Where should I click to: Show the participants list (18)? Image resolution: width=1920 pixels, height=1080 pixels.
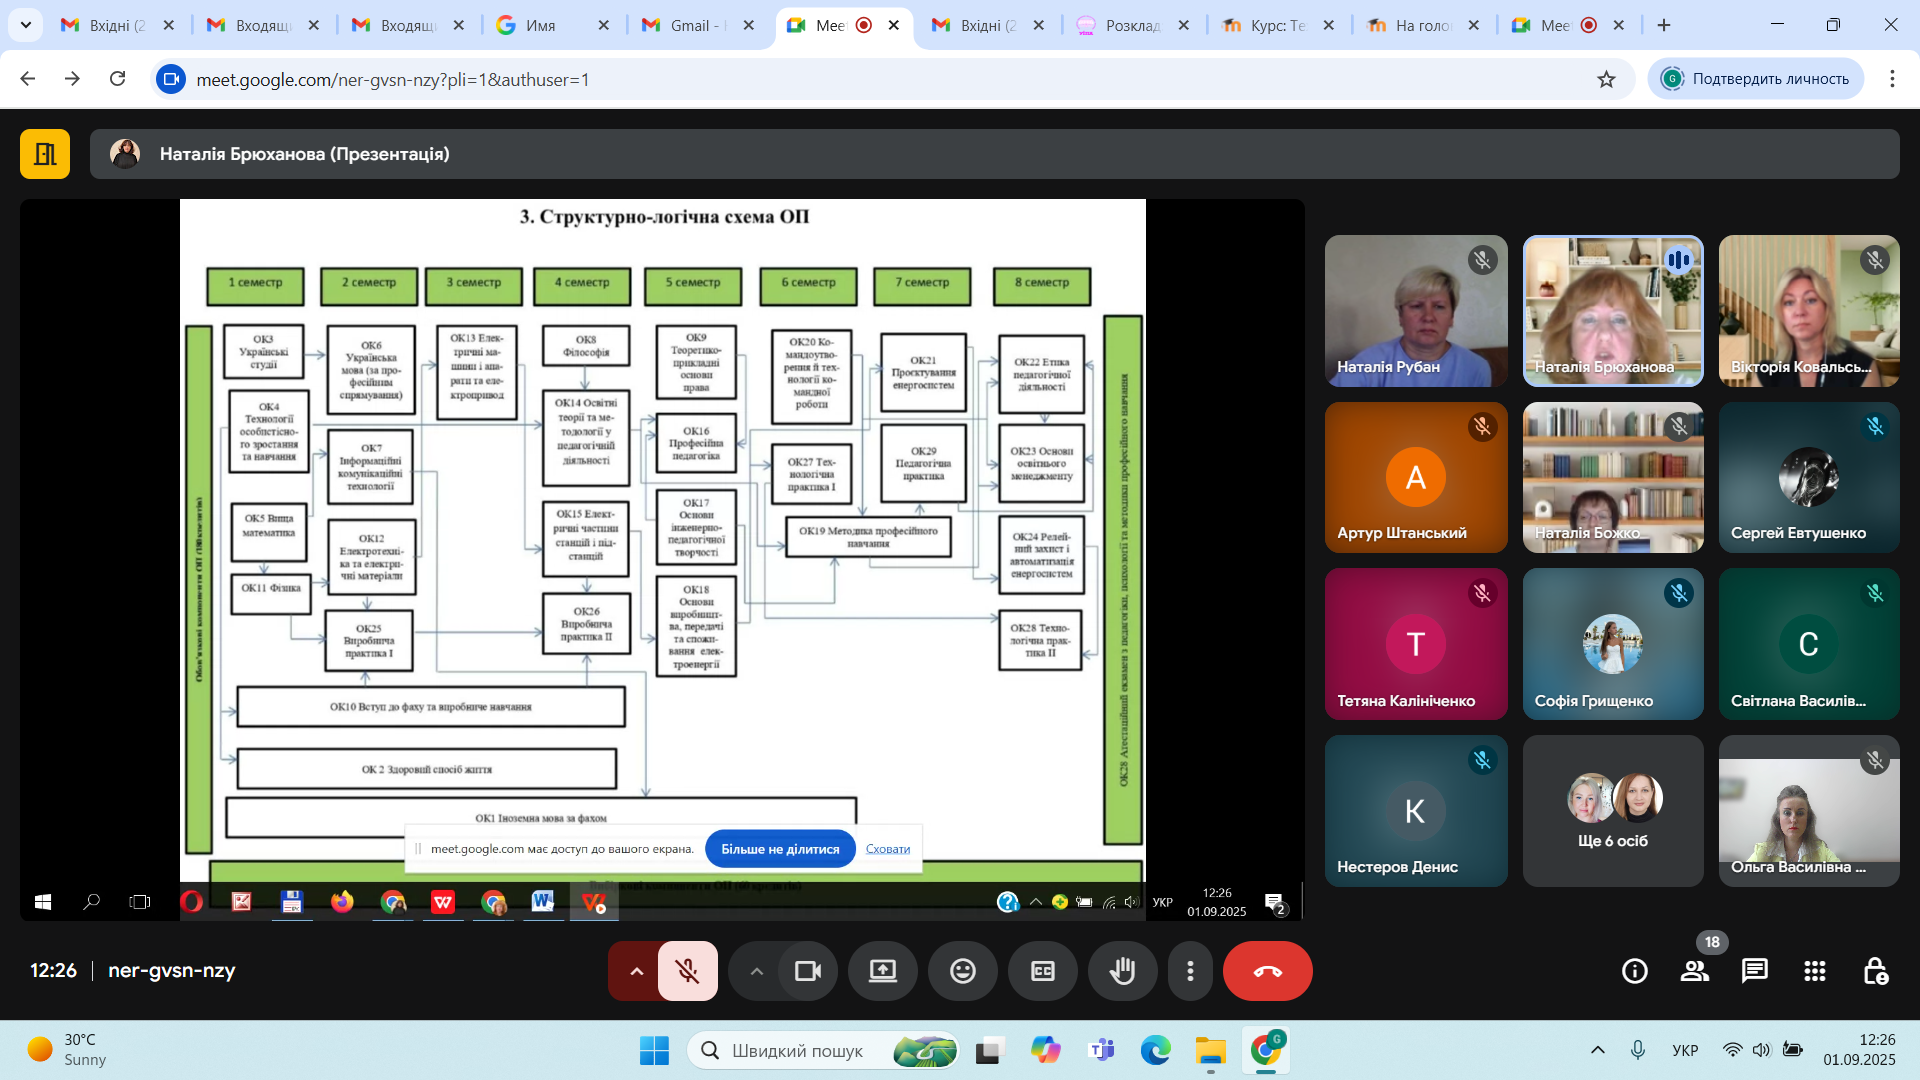1694,971
